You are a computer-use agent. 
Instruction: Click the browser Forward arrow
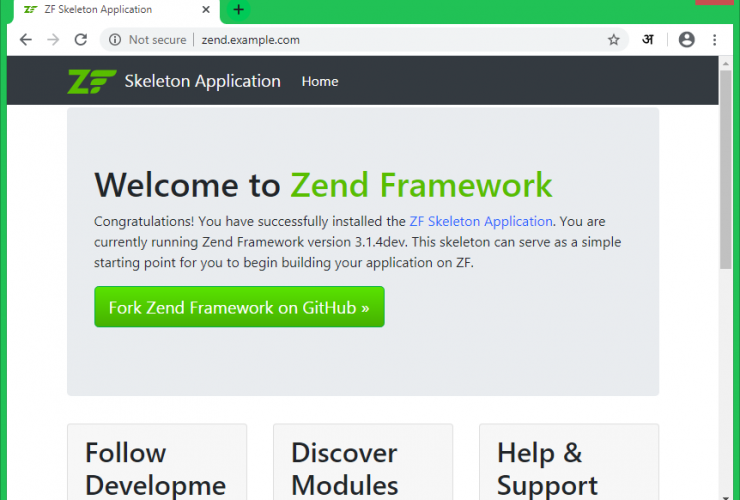(53, 40)
